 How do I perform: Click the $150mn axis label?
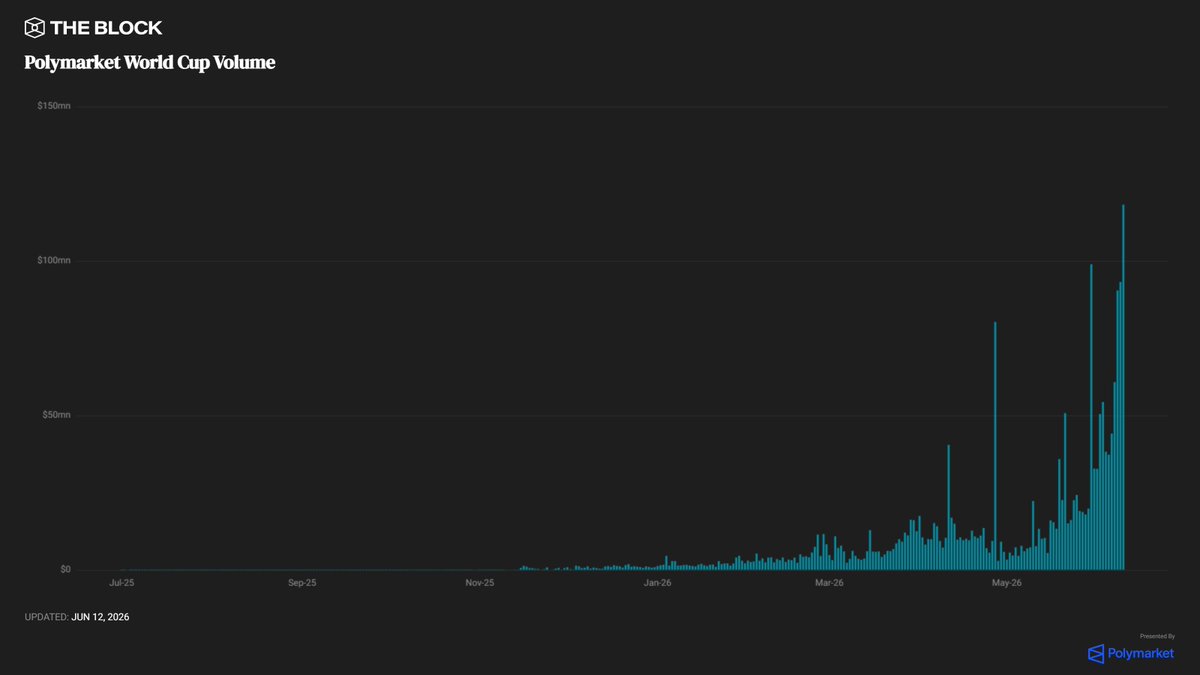[55, 106]
